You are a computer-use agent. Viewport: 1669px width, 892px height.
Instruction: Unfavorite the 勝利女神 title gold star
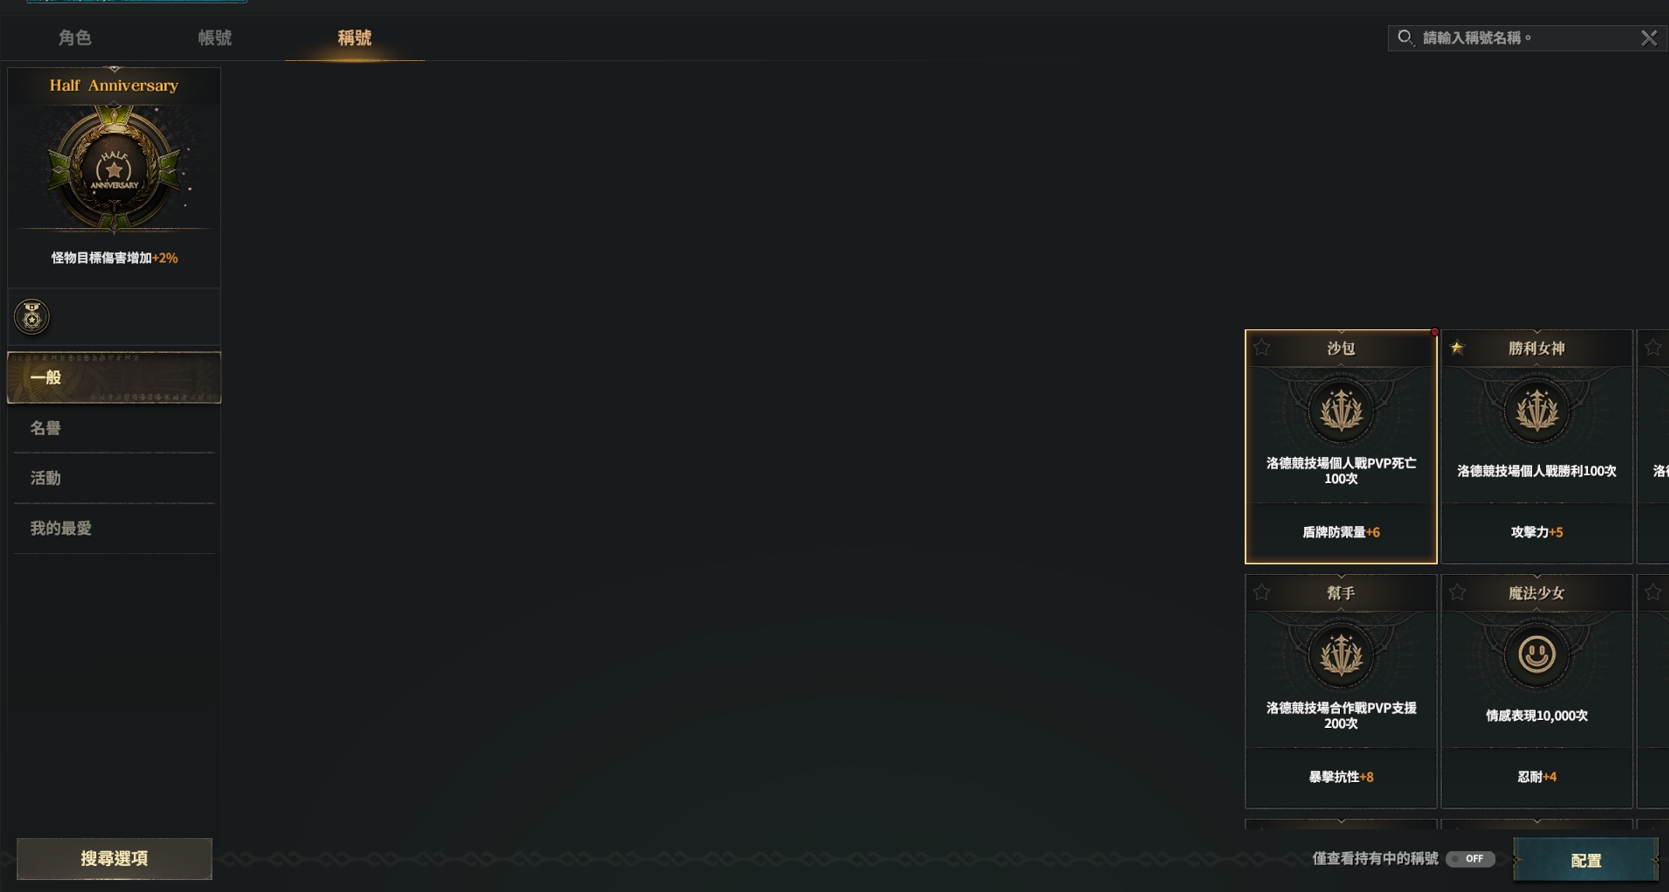tap(1457, 347)
